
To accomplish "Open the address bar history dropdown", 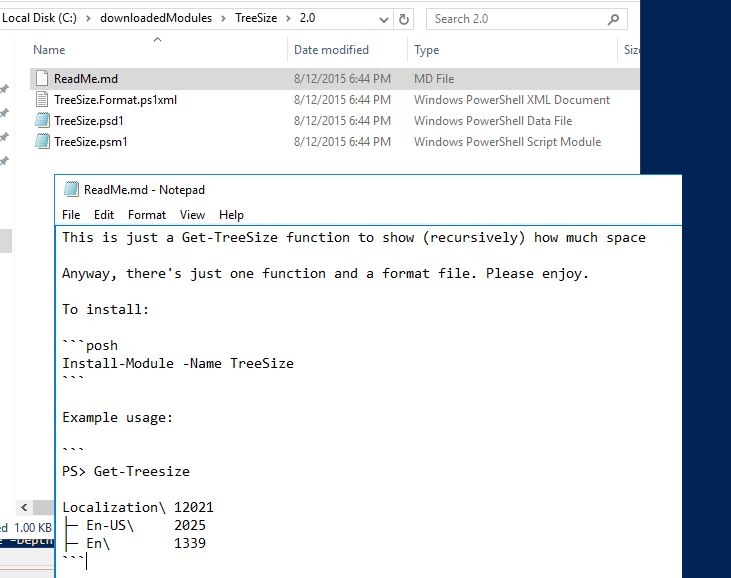I will tap(384, 20).
